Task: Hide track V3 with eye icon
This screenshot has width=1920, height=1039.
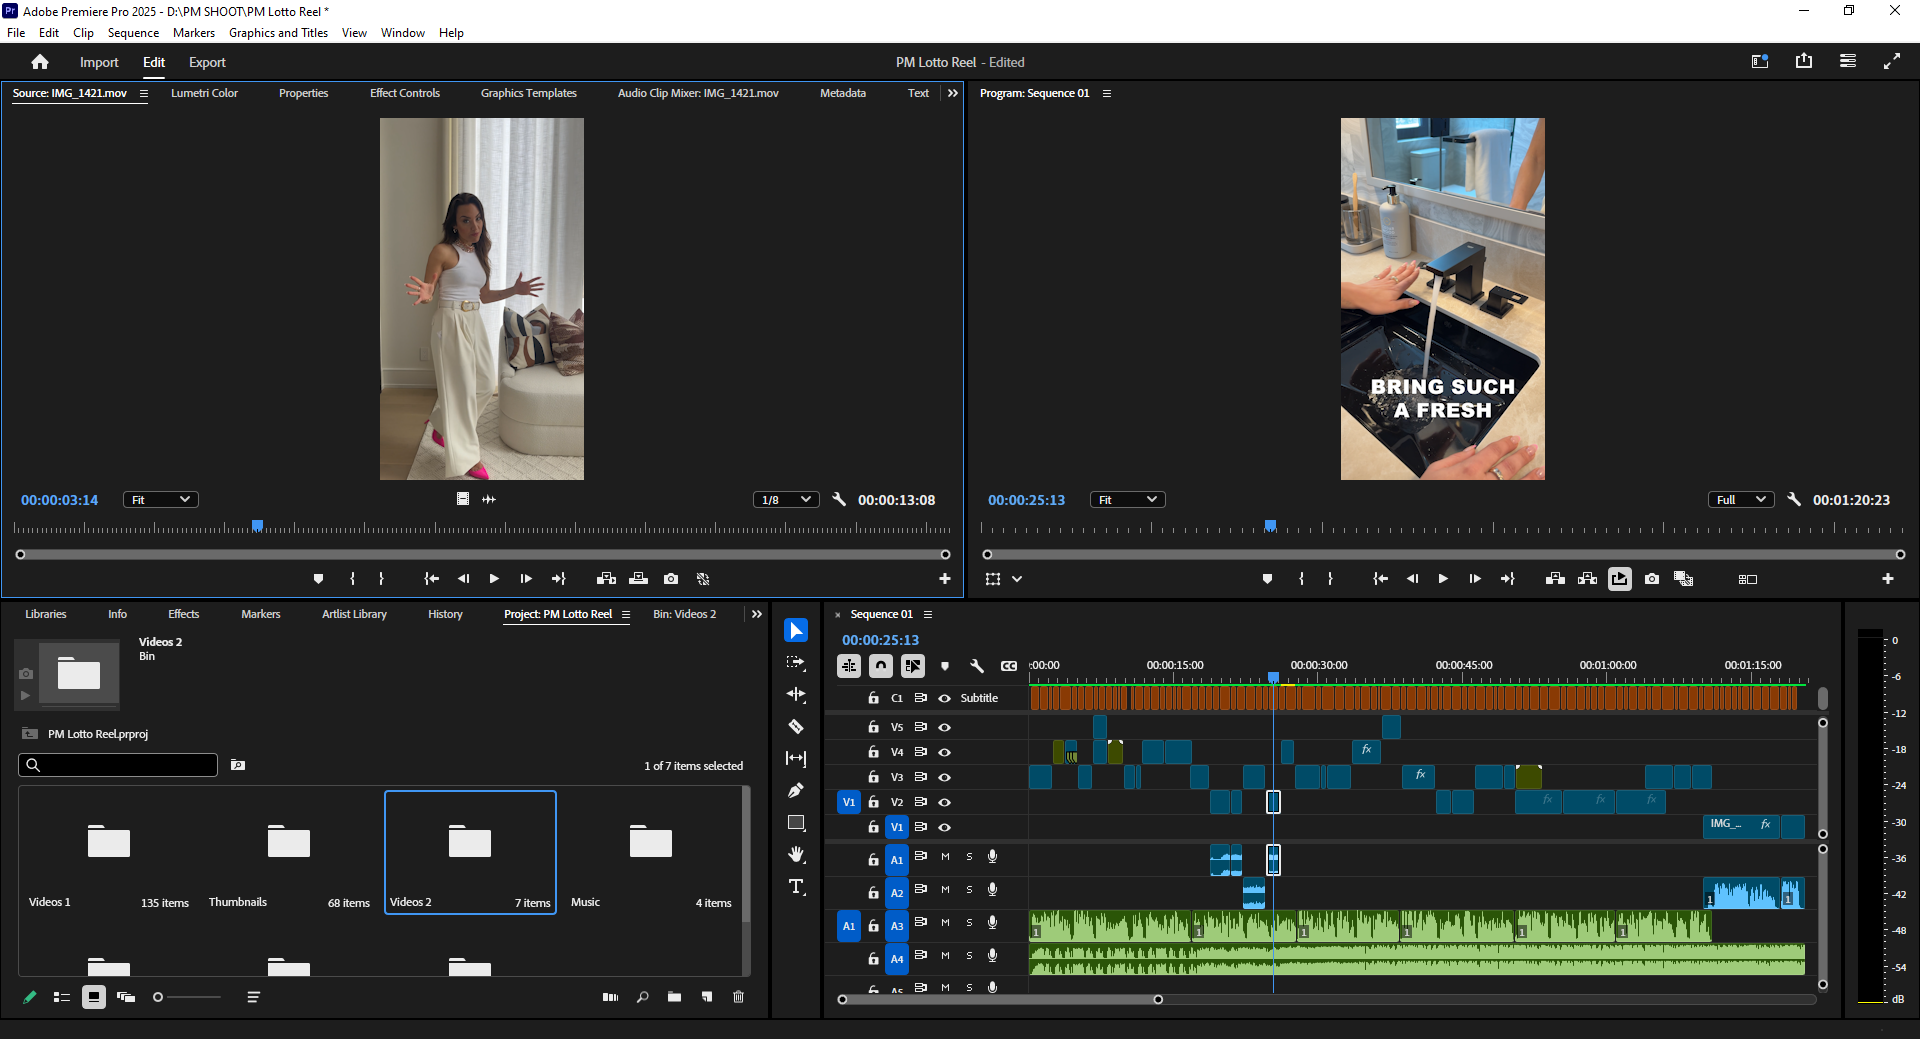Action: (x=944, y=777)
